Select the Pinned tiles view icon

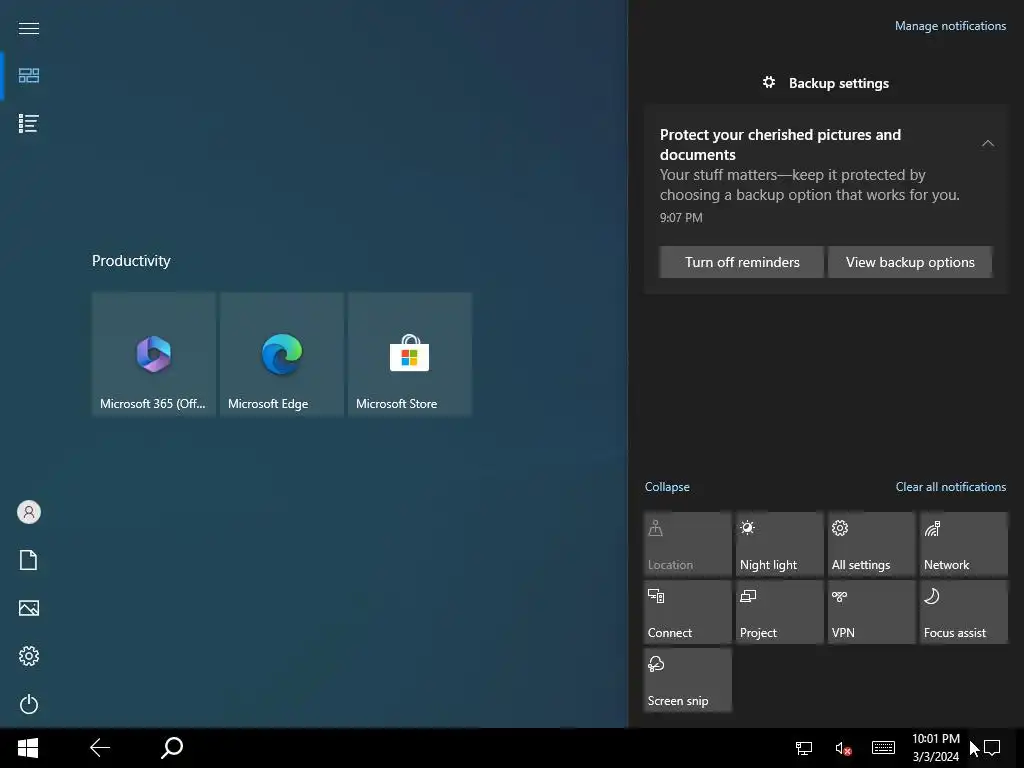pos(29,76)
